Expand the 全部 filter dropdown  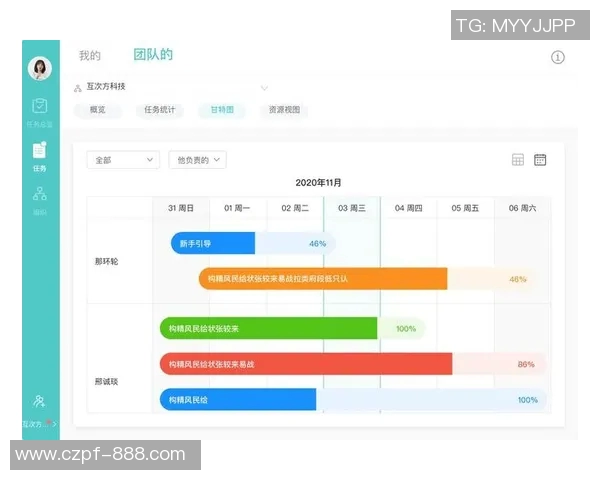click(x=122, y=160)
